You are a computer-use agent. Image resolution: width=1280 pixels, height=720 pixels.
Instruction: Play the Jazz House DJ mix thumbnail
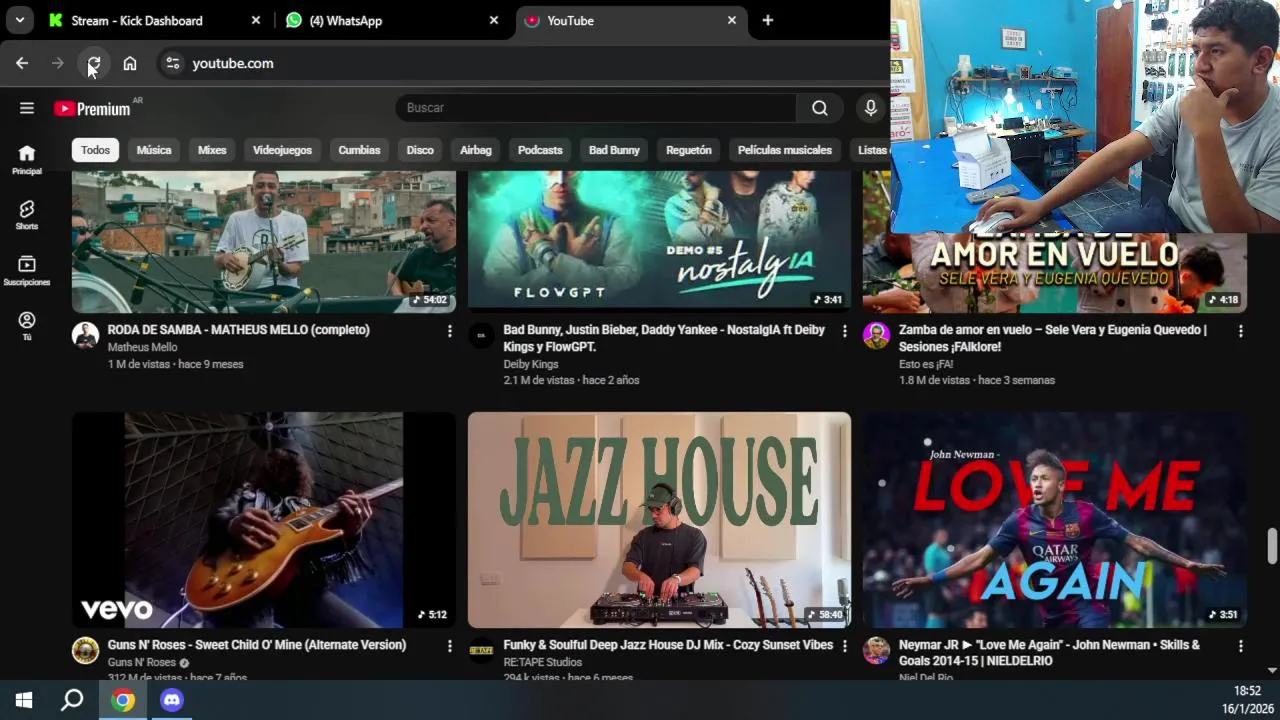pos(659,520)
